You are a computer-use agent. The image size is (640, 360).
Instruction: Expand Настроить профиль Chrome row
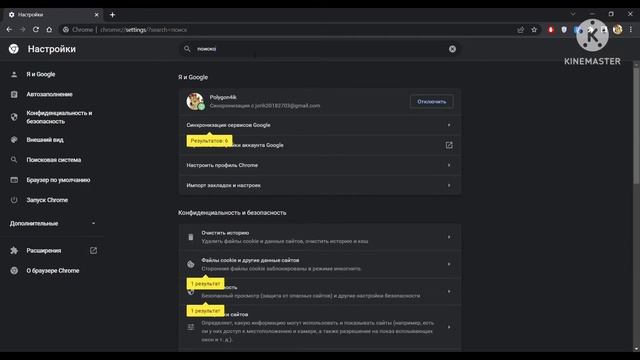pos(320,165)
